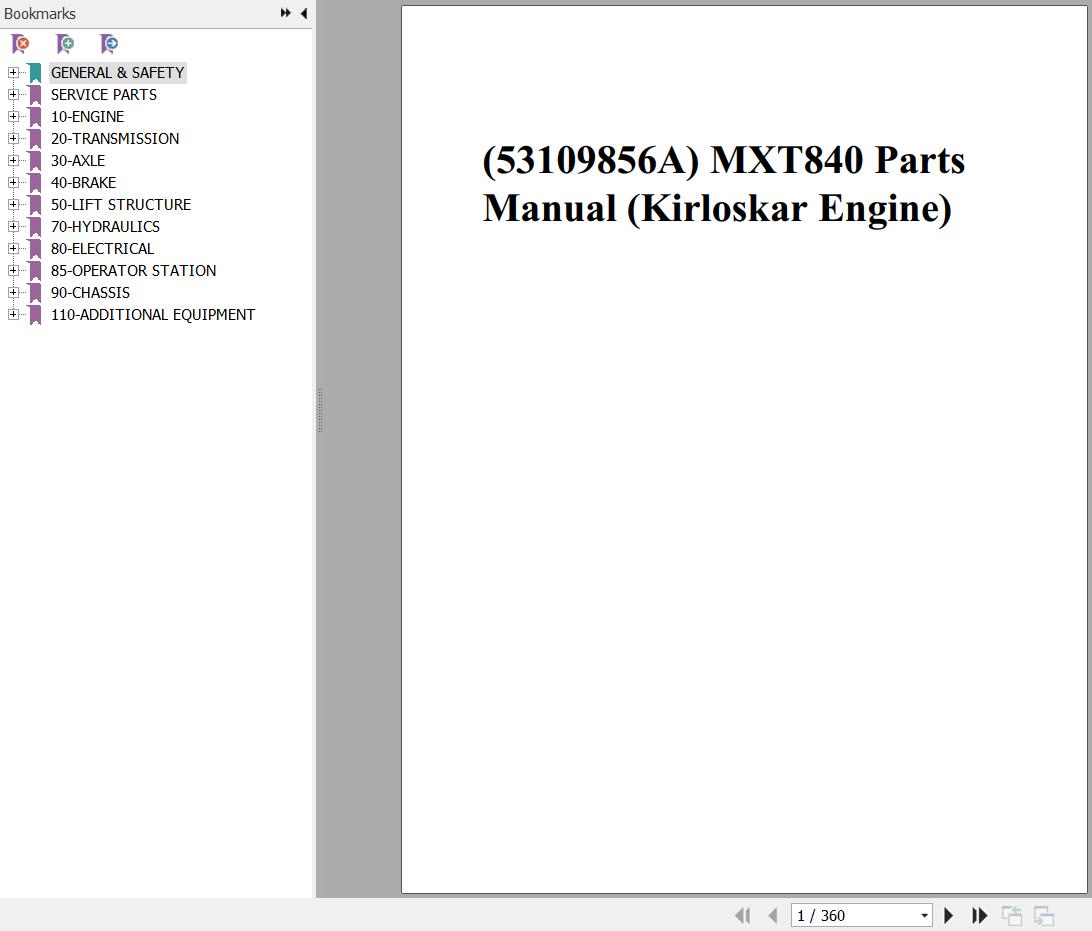This screenshot has width=1092, height=931.
Task: Navigate to 50-LIFT STRUCTURE
Action: 121,205
